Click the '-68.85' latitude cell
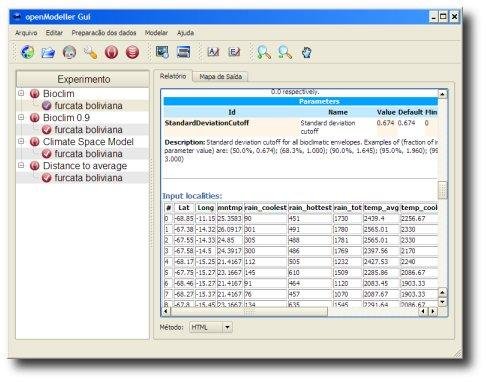 pos(184,219)
